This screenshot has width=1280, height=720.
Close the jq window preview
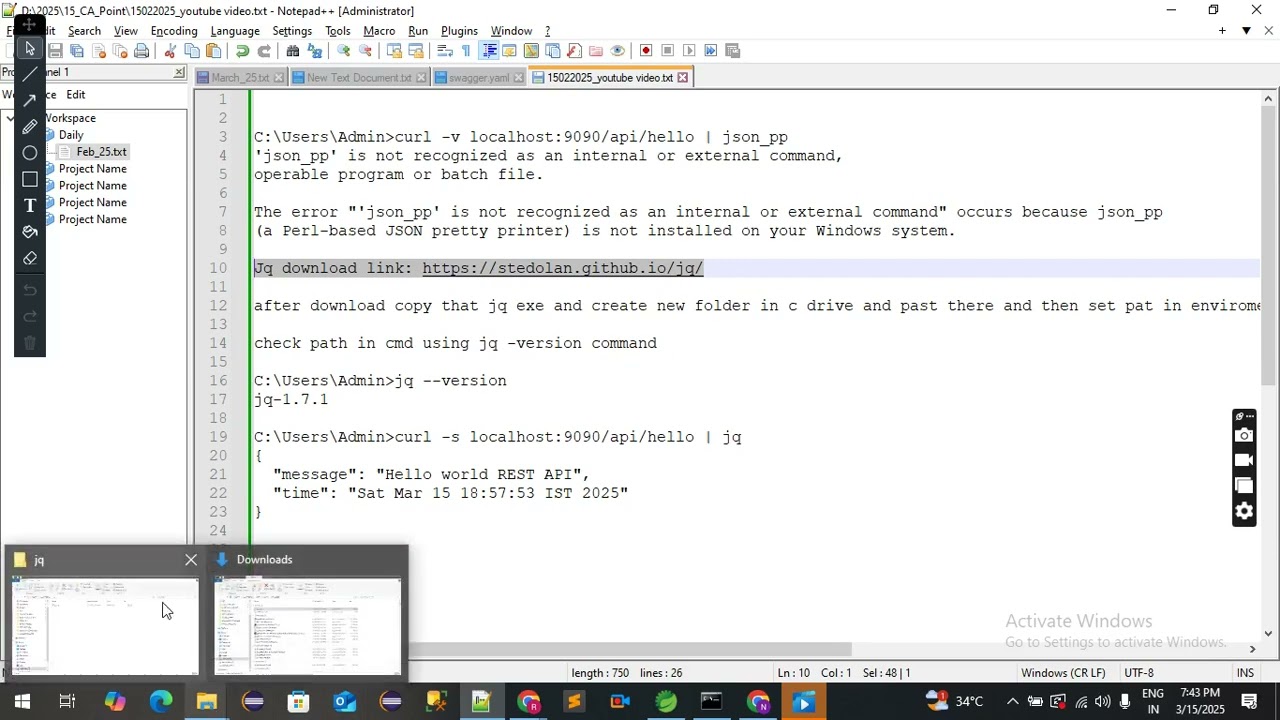point(191,560)
